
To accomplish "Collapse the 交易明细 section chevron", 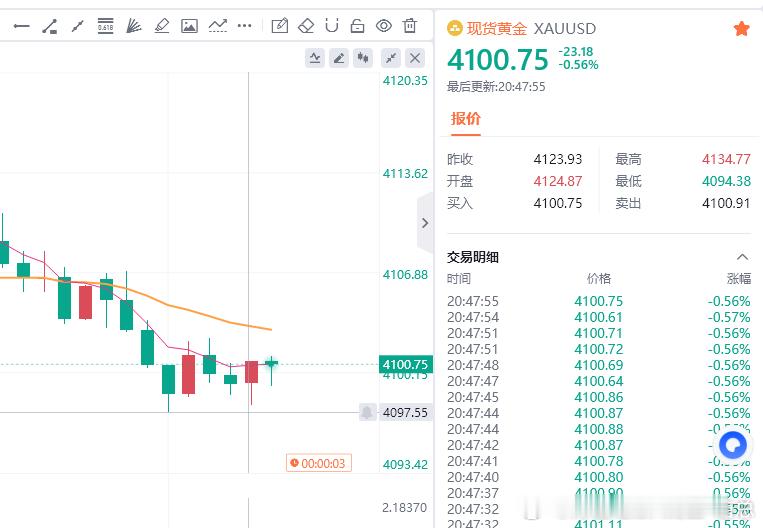I will pyautogui.click(x=742, y=257).
